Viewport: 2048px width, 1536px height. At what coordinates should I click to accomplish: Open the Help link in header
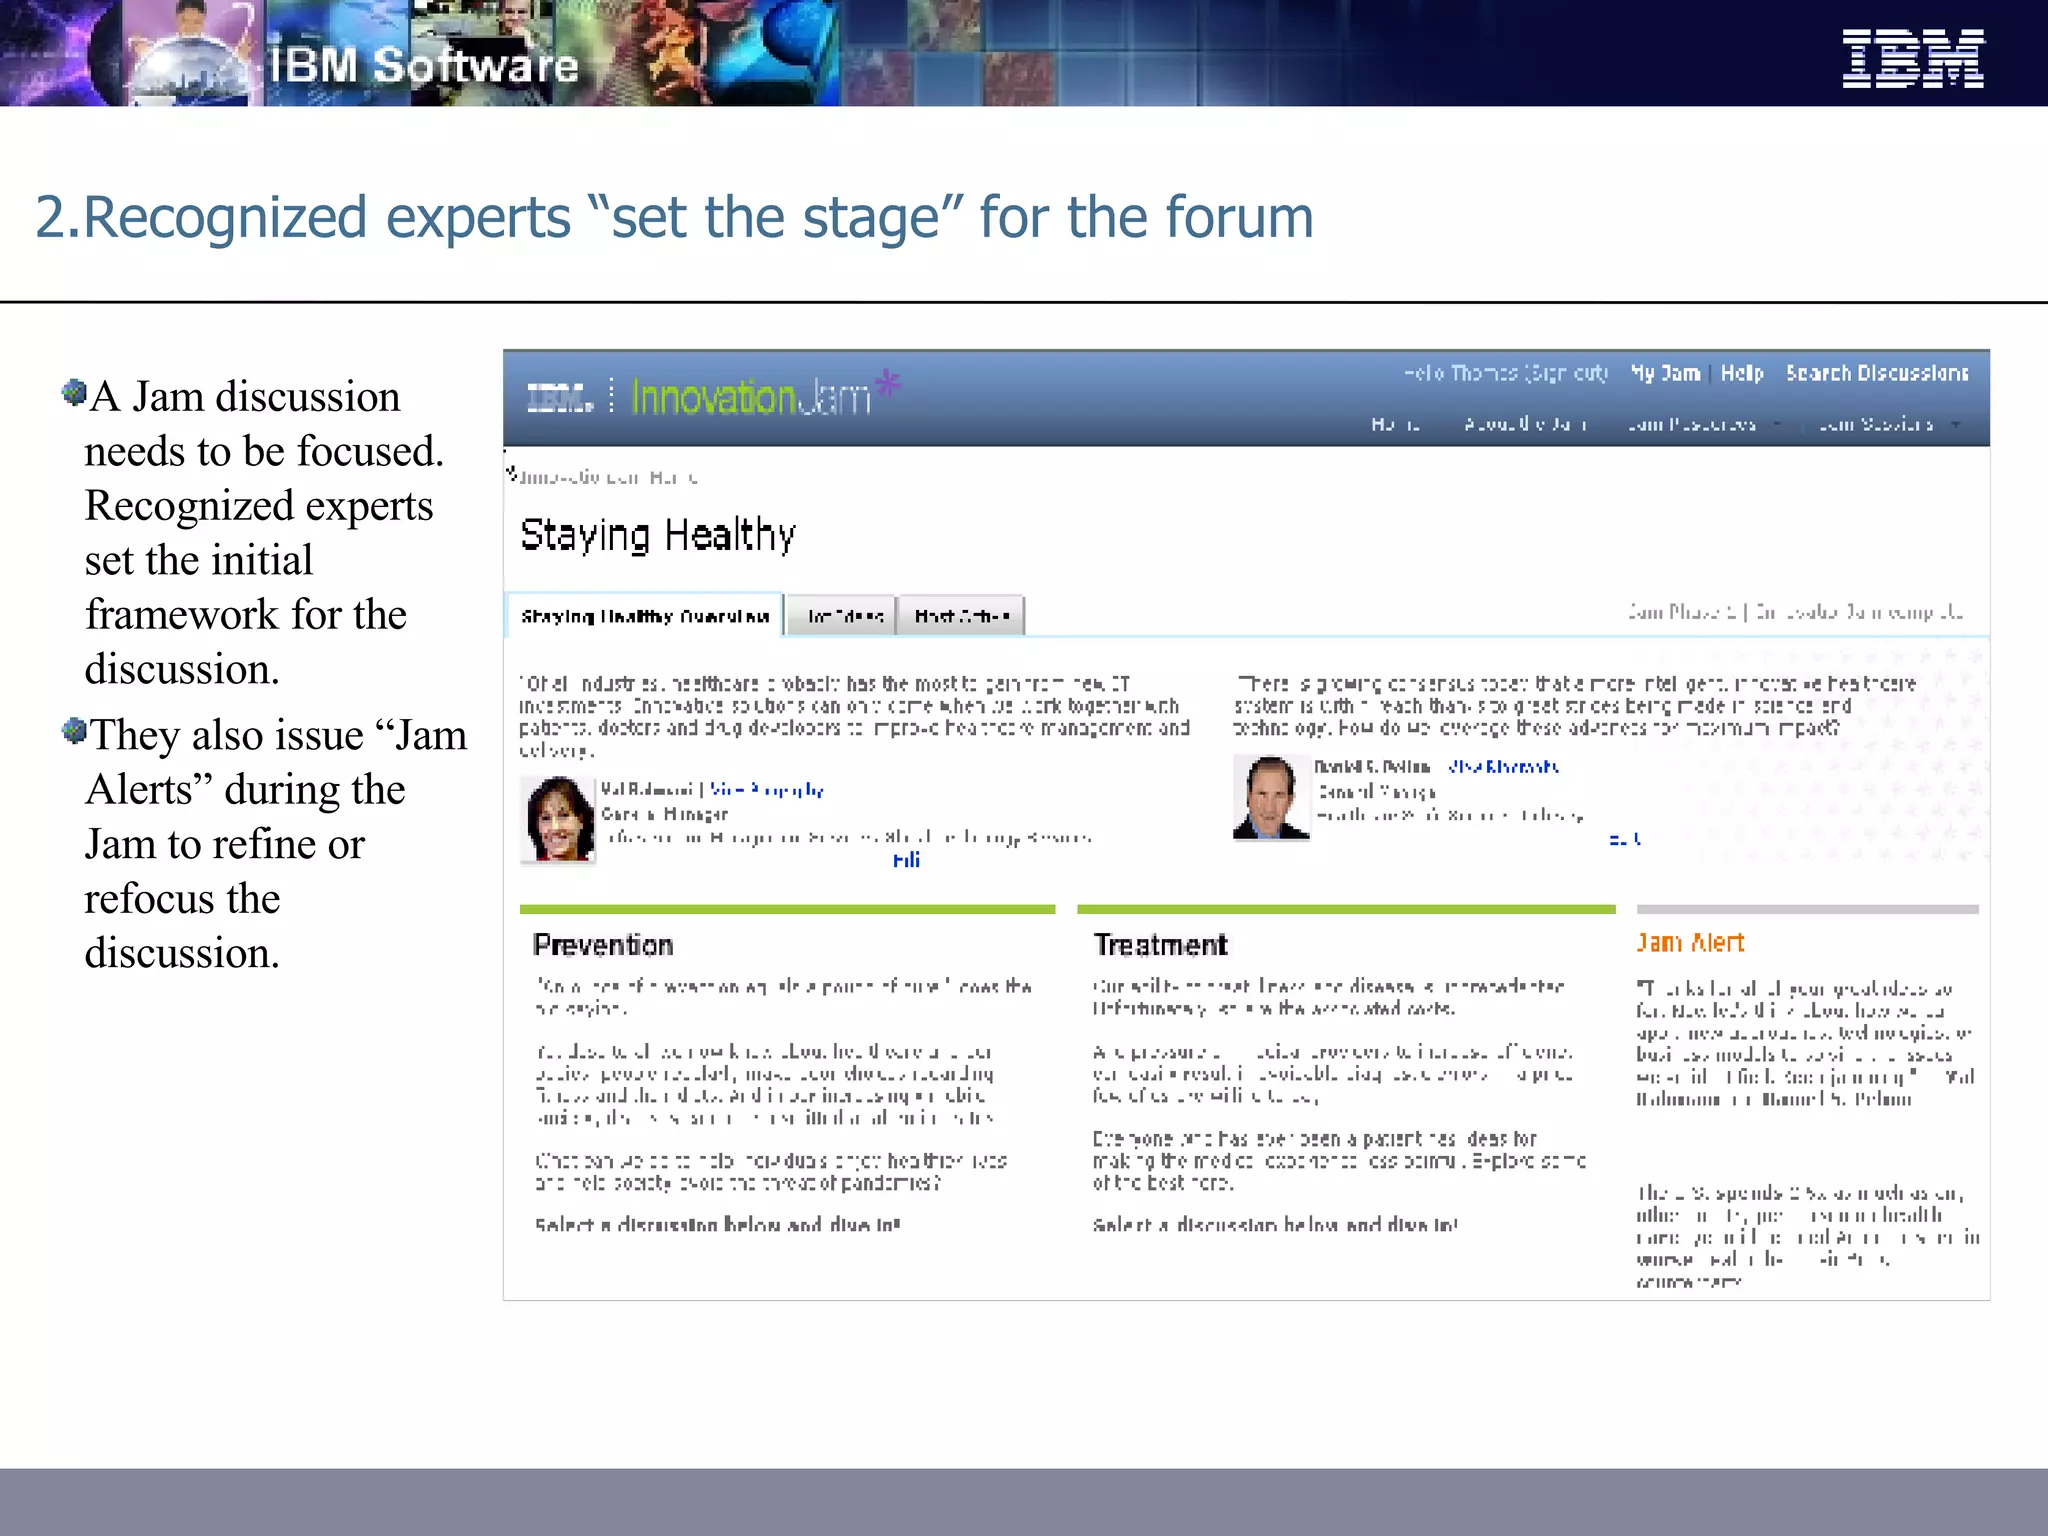1742,373
